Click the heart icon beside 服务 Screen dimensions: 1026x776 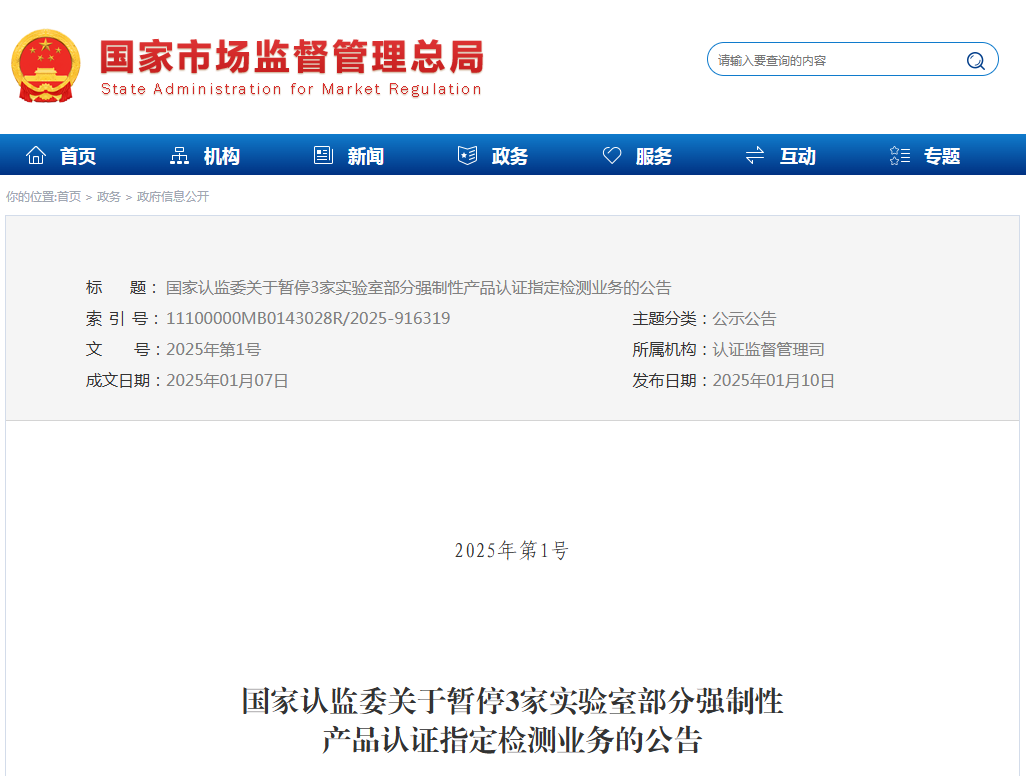pyautogui.click(x=612, y=155)
